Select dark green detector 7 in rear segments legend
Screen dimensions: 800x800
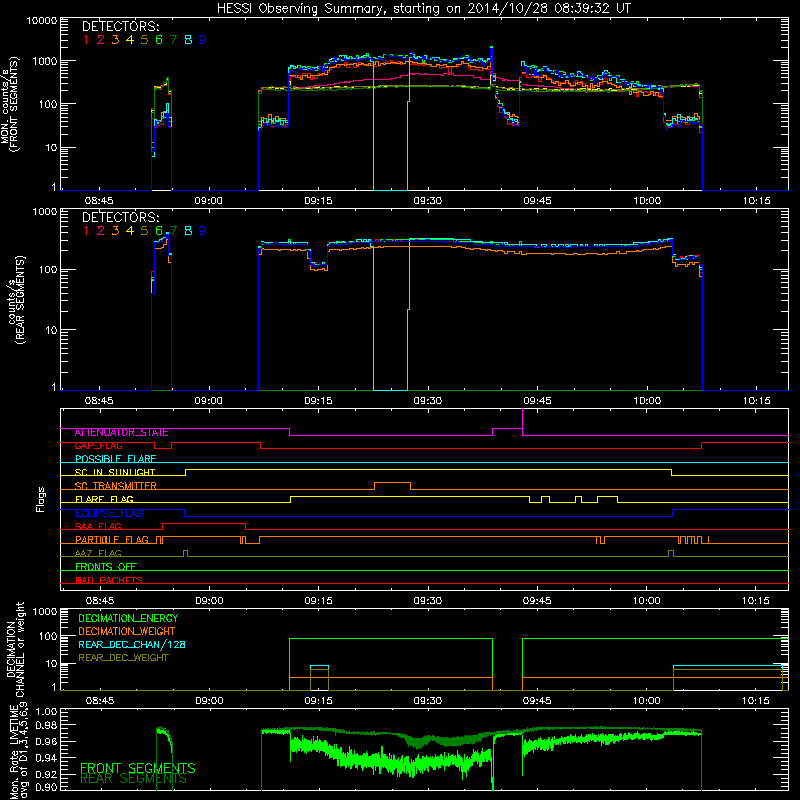click(173, 231)
